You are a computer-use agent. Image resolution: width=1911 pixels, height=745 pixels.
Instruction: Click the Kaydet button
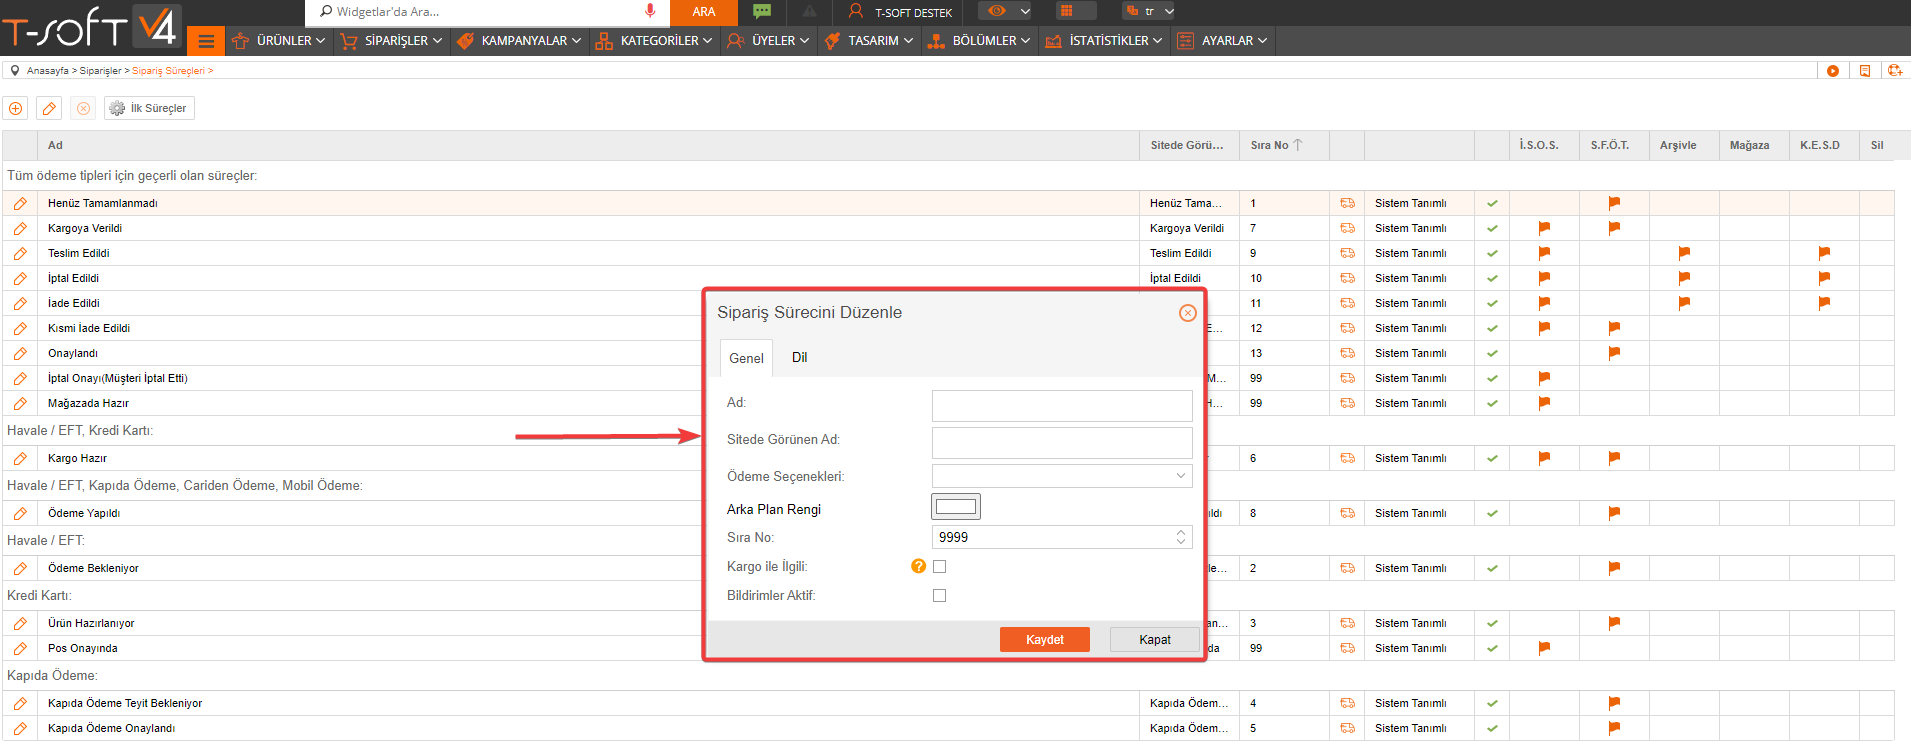click(x=1045, y=639)
